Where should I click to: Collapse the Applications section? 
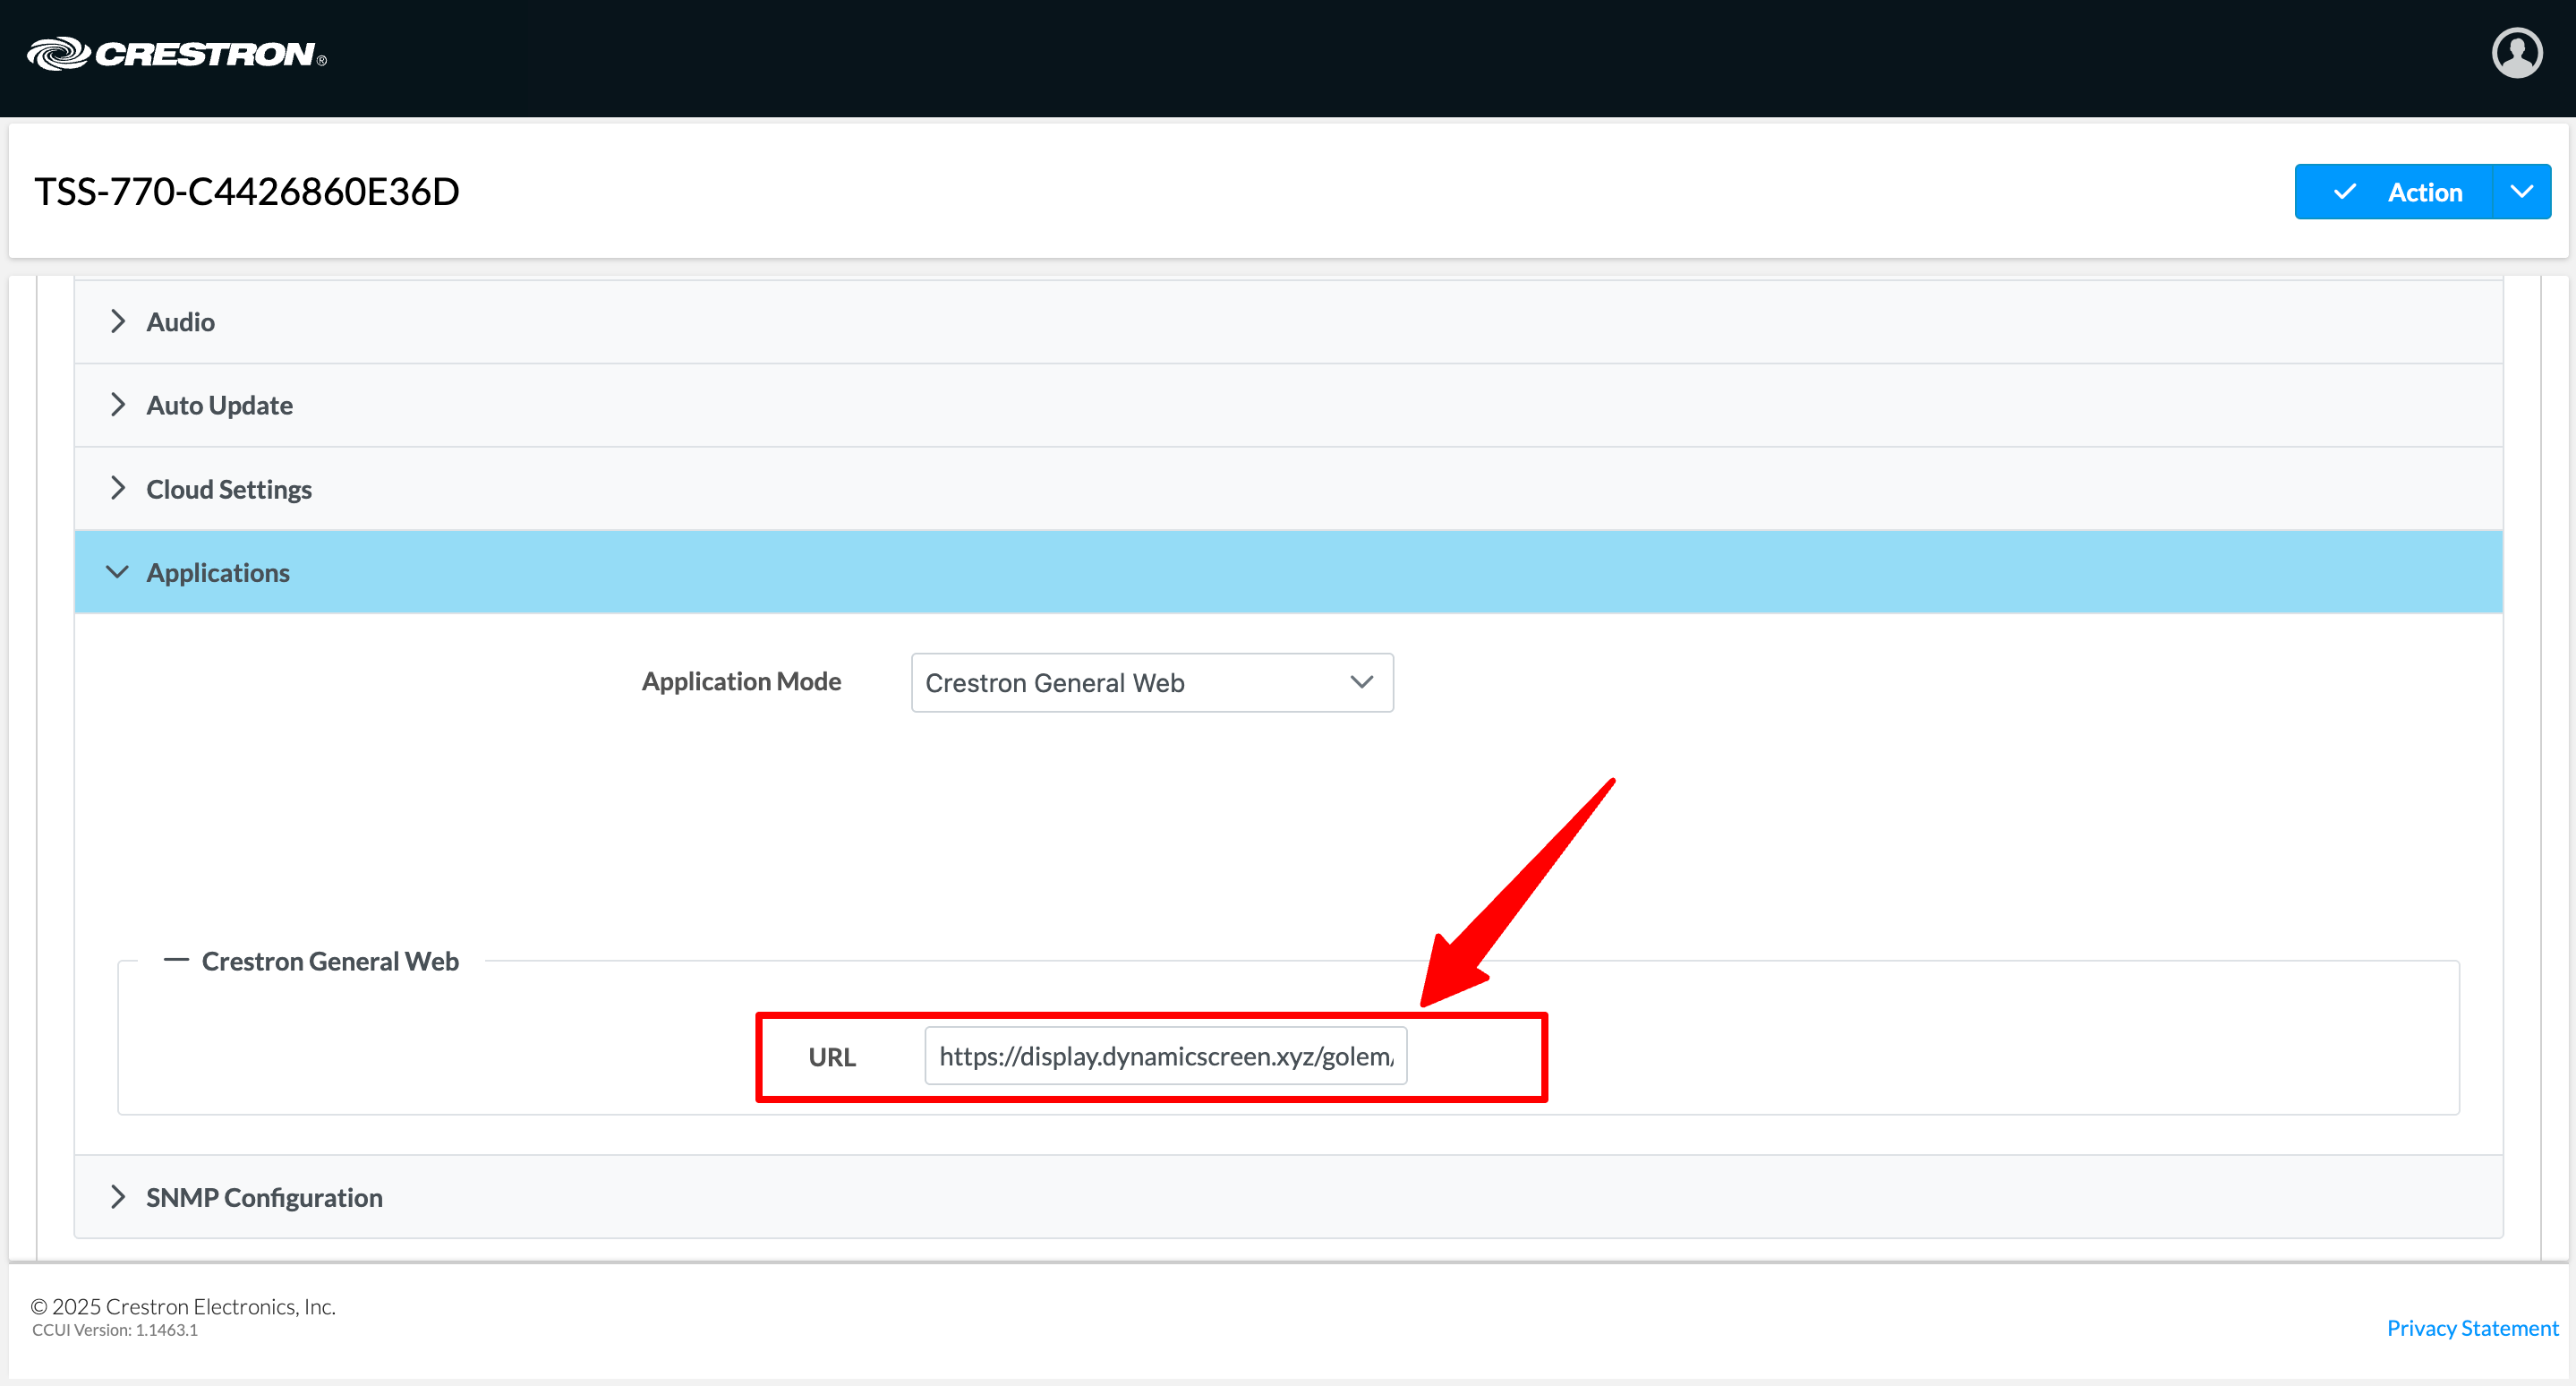[x=1288, y=572]
